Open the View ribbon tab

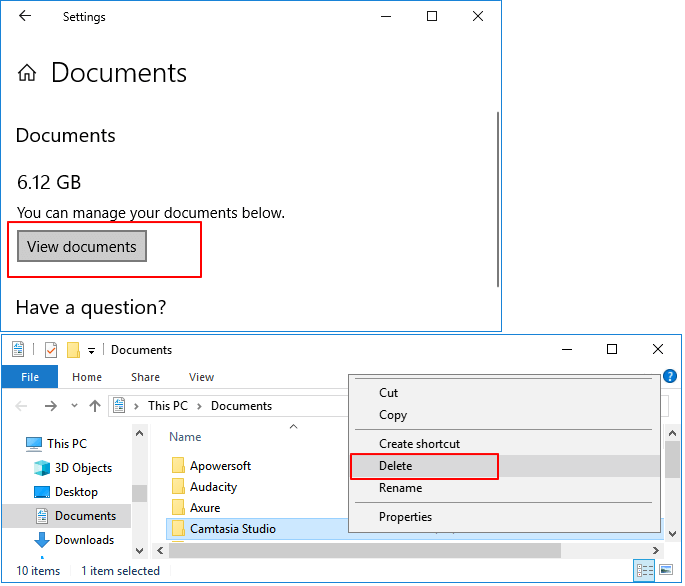pos(201,377)
